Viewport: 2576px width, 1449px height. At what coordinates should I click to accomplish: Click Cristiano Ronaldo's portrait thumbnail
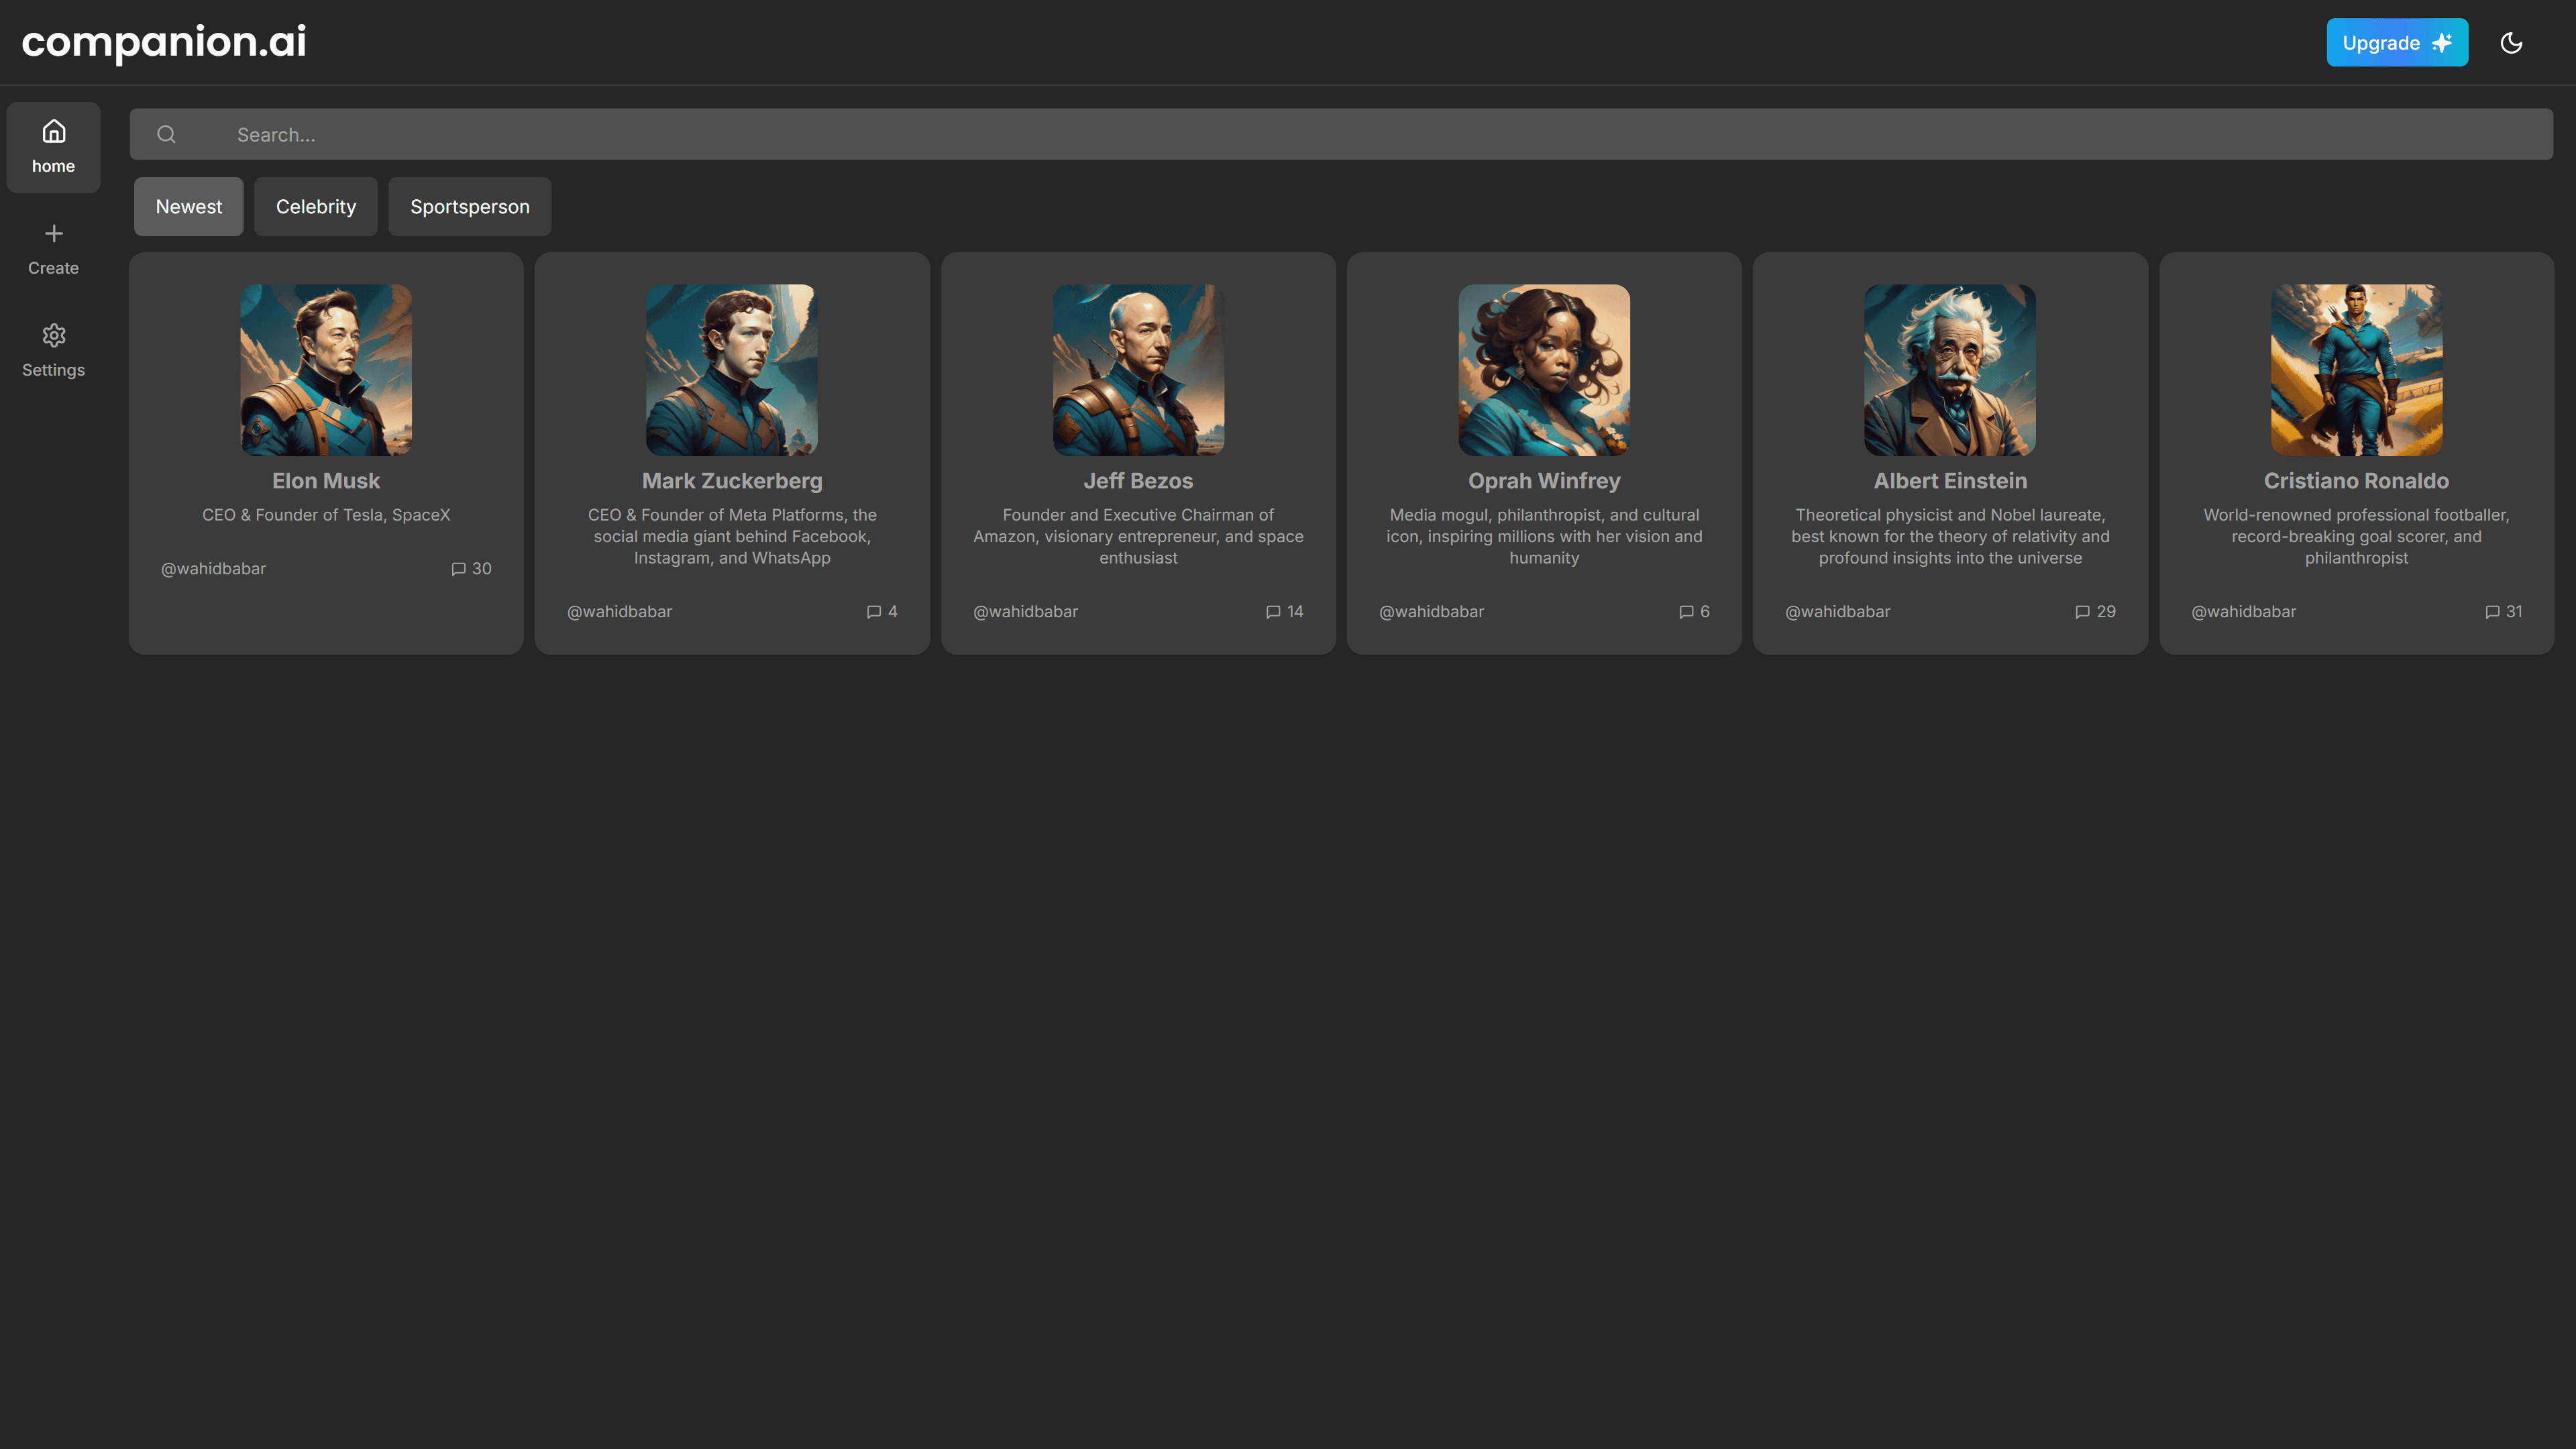click(2356, 370)
